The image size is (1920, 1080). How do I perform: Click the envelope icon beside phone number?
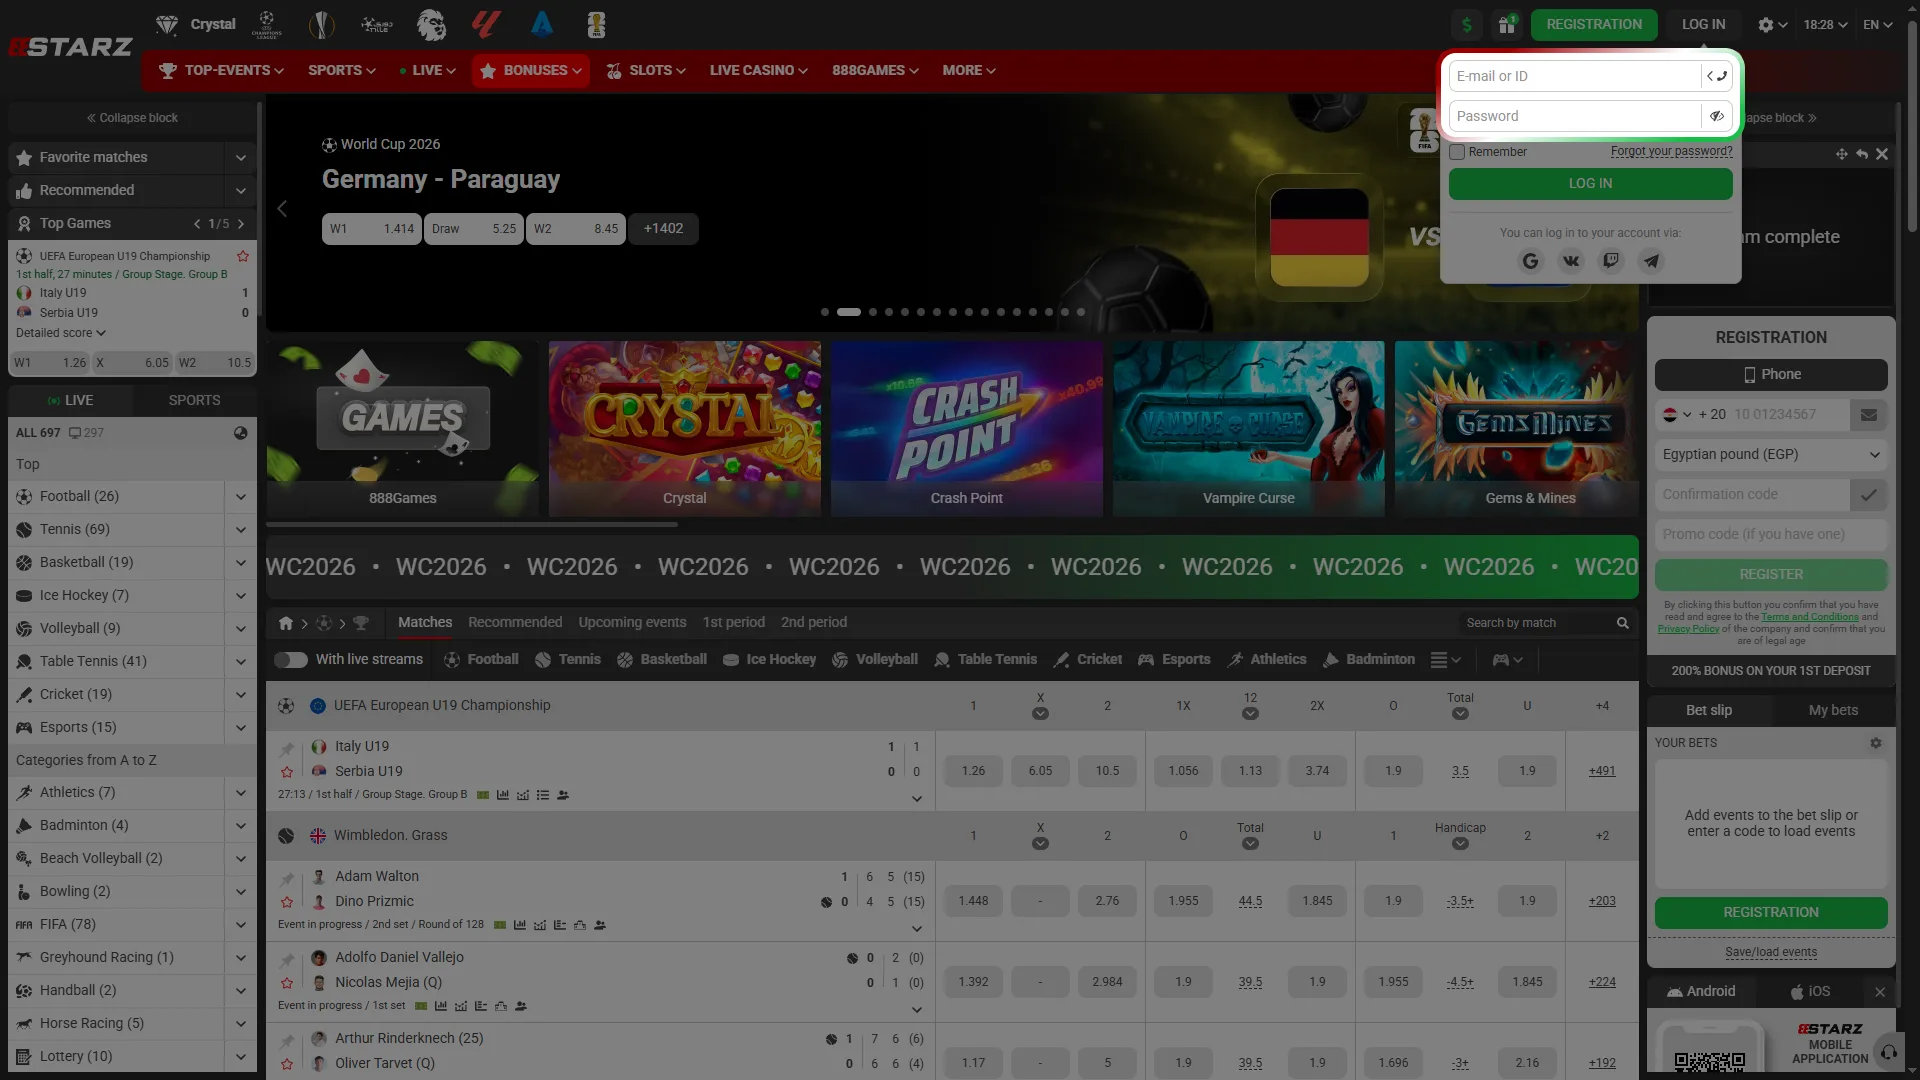tap(1869, 414)
